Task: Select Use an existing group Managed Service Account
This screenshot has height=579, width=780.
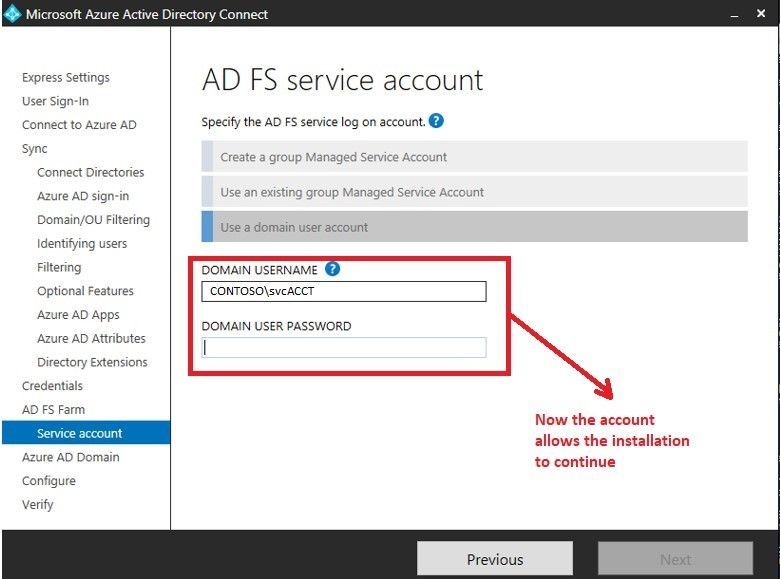Action: (x=474, y=192)
